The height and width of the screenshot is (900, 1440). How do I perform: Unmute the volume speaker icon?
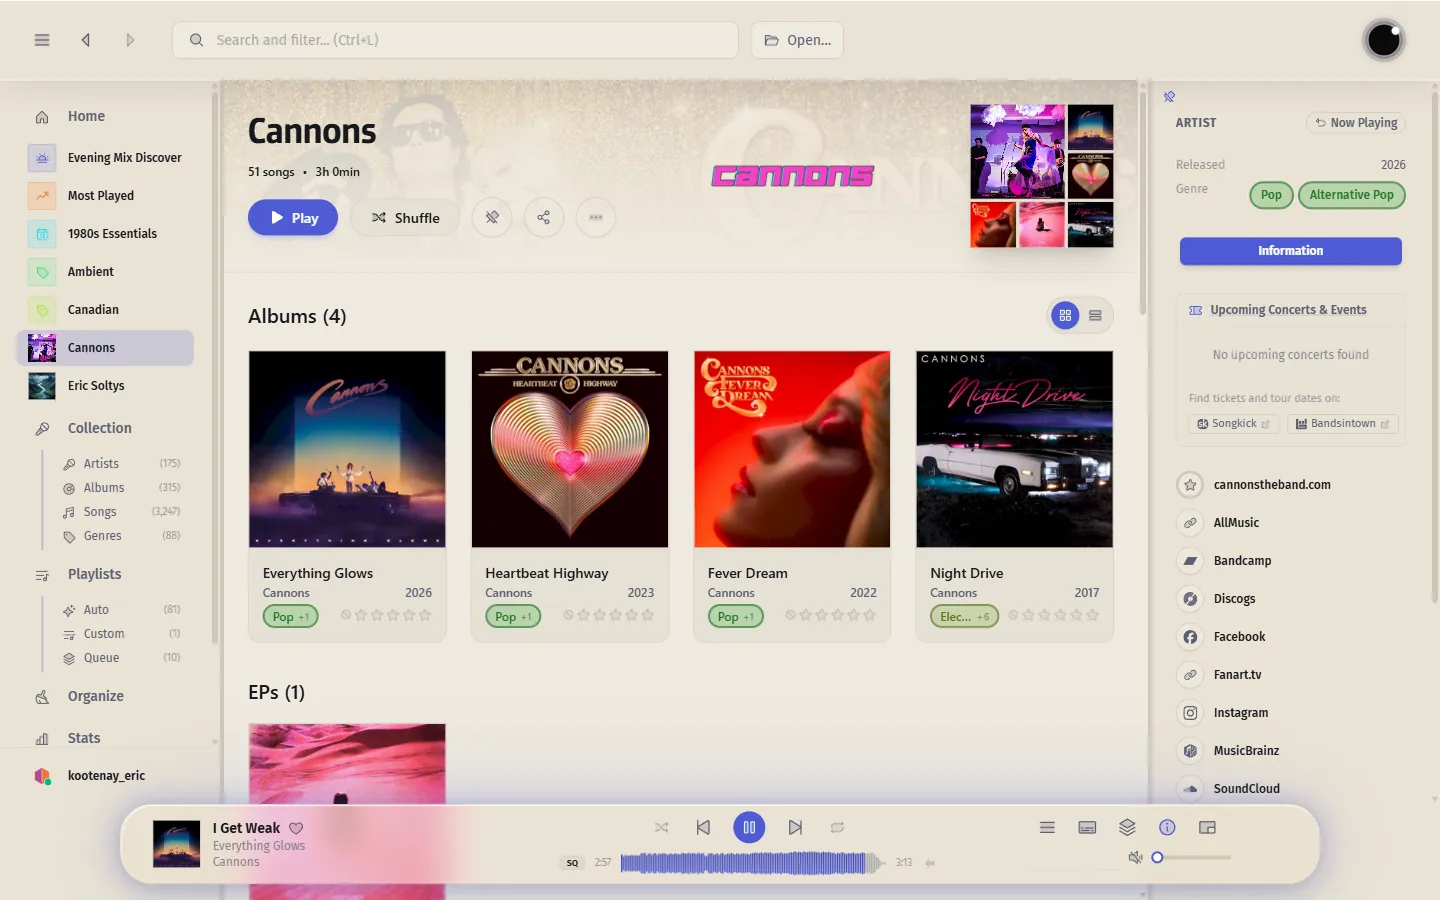[1135, 857]
